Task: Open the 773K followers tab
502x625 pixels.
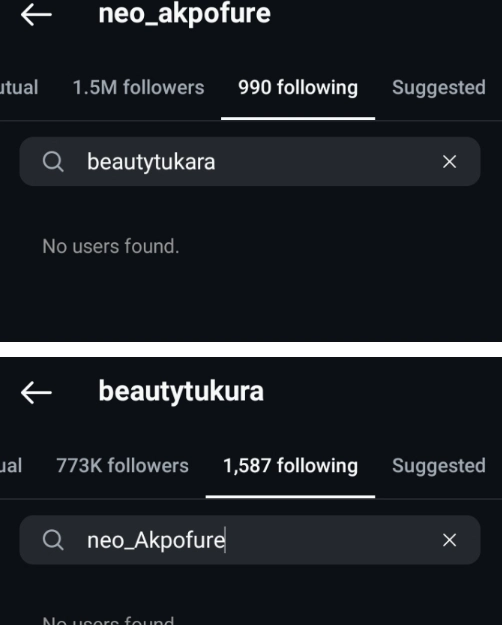Action: (x=122, y=466)
